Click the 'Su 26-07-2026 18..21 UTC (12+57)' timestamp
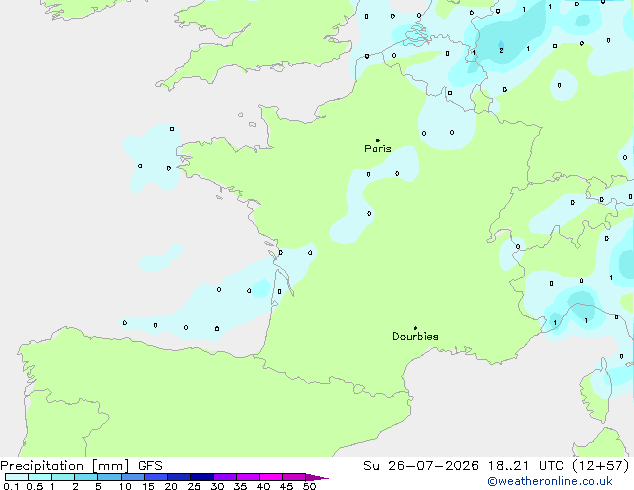 [496, 466]
